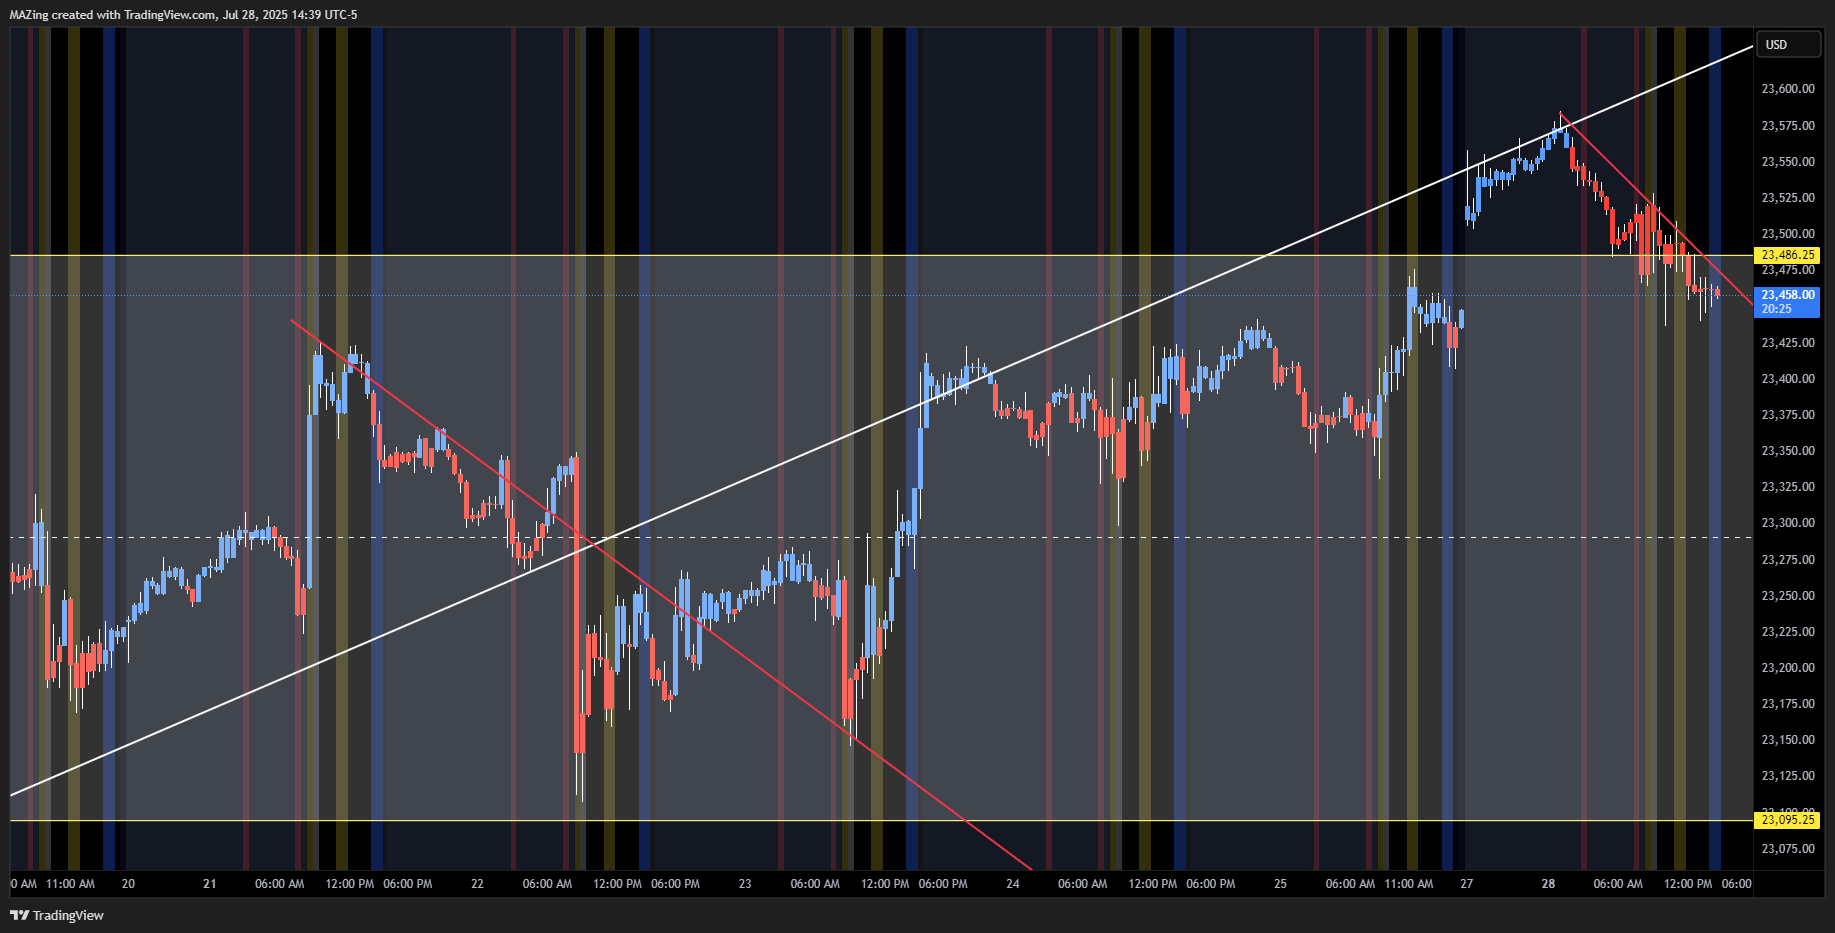1835x933 pixels.
Task: Click the 23,575.00 price axis label
Action: (1788, 126)
